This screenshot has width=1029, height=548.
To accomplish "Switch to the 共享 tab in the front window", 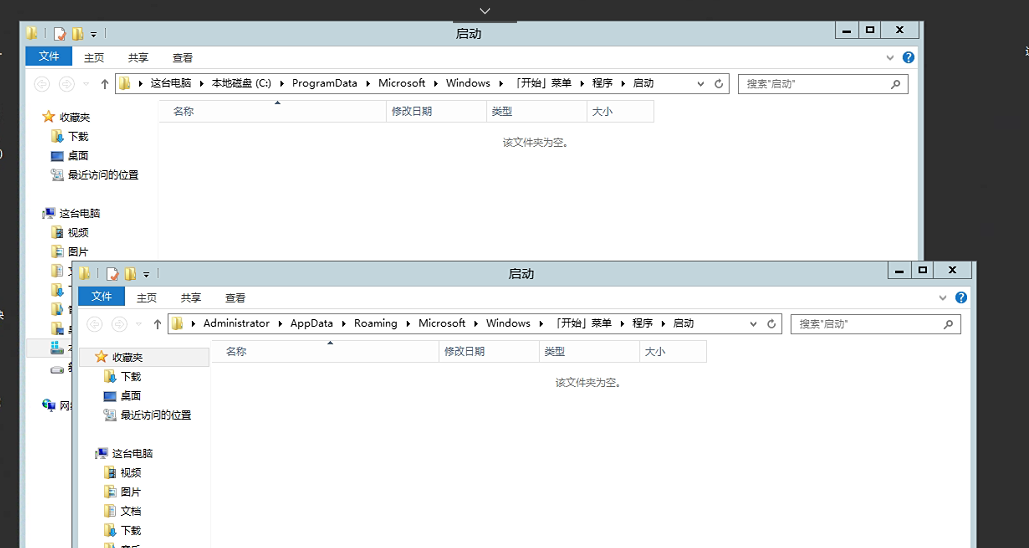I will coord(191,298).
